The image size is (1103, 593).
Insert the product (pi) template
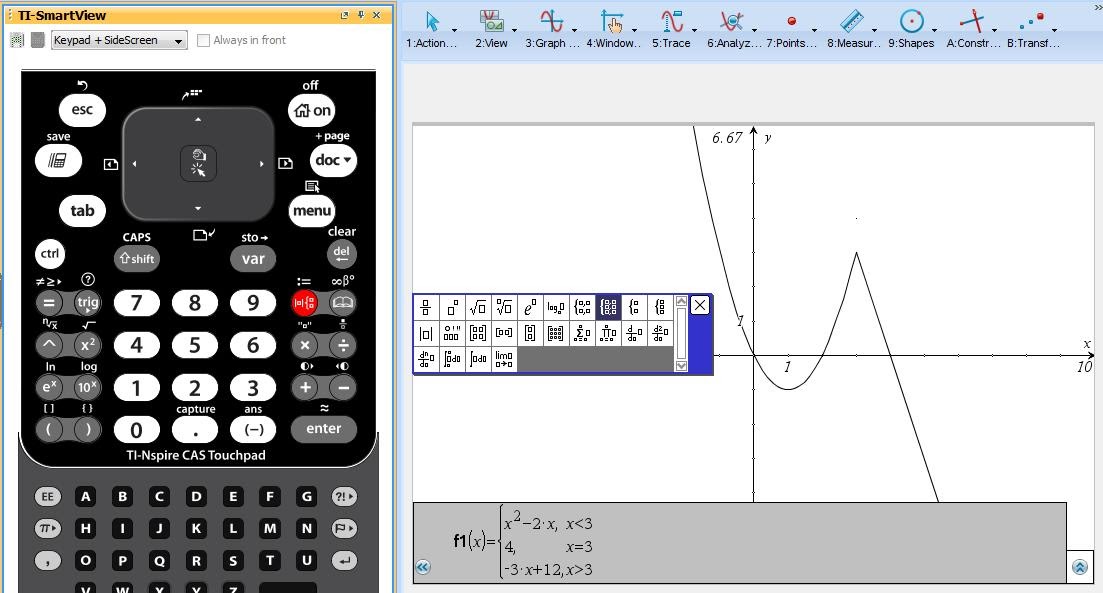coord(608,333)
